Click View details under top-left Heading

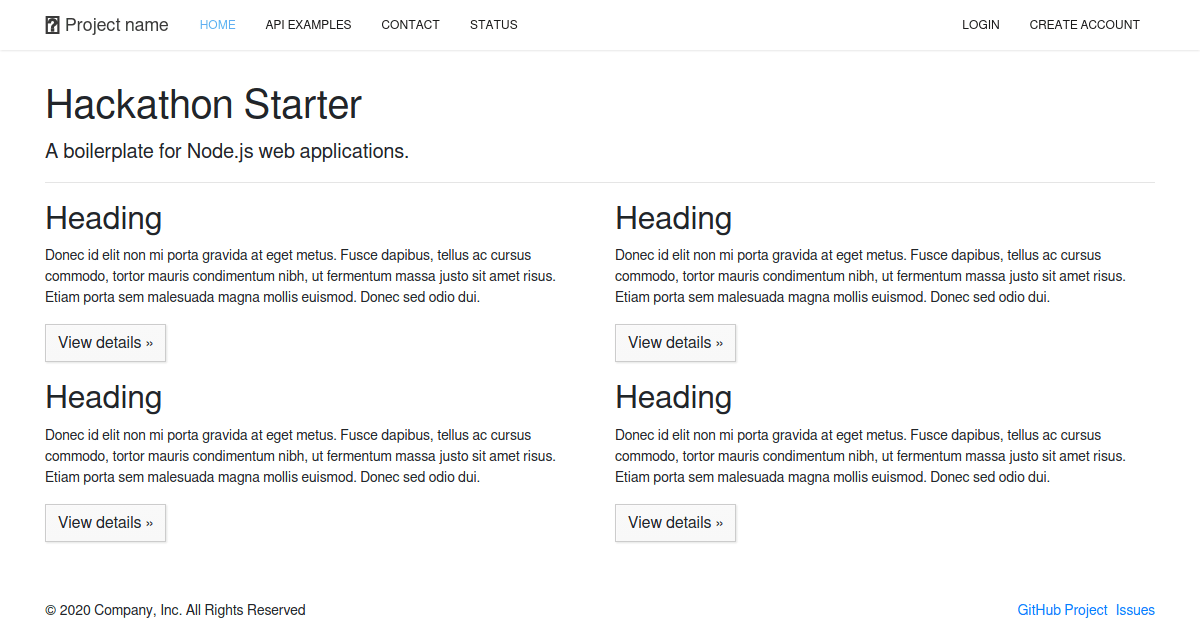105,342
